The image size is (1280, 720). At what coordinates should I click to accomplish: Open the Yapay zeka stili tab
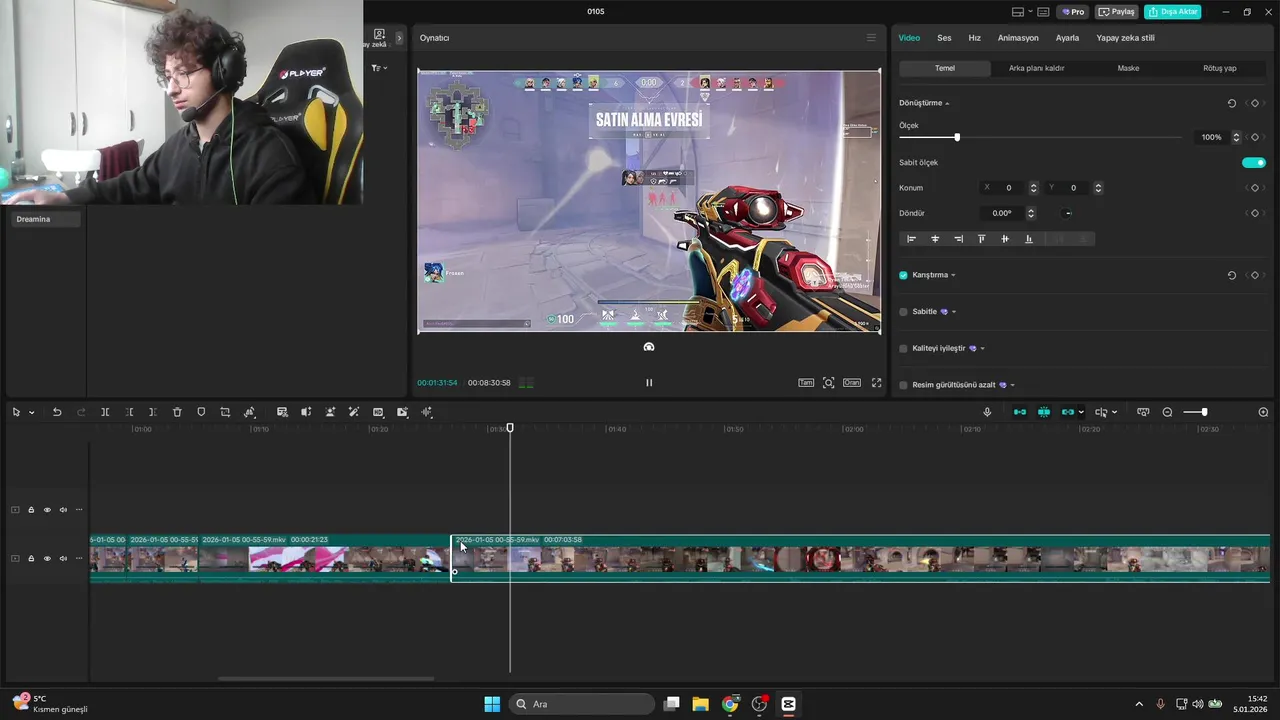tap(1125, 38)
